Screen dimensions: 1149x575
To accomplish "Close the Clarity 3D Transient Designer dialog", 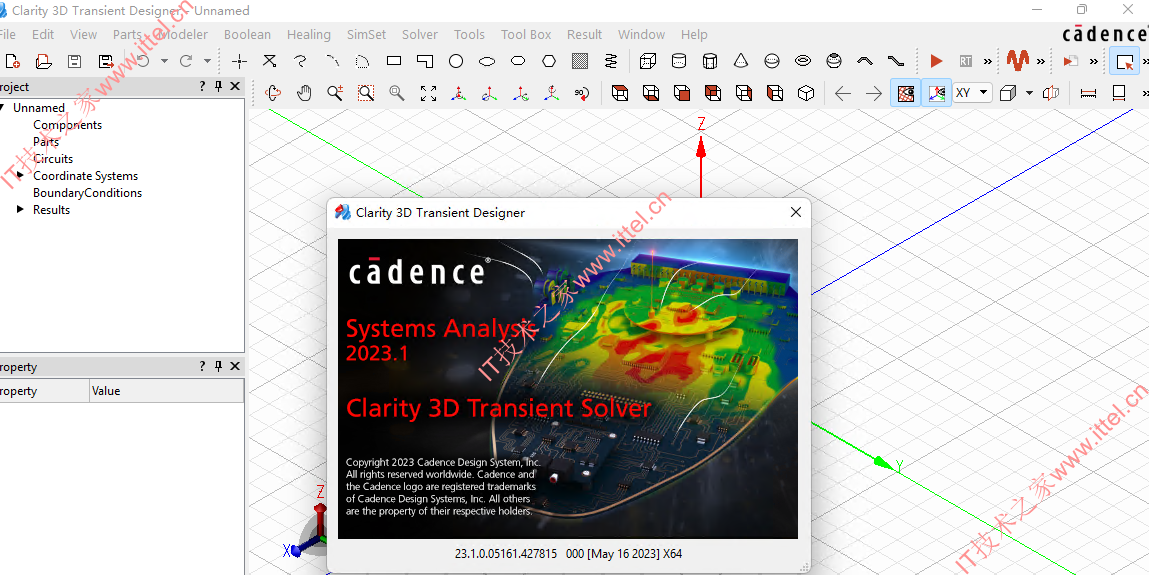I will (x=796, y=212).
